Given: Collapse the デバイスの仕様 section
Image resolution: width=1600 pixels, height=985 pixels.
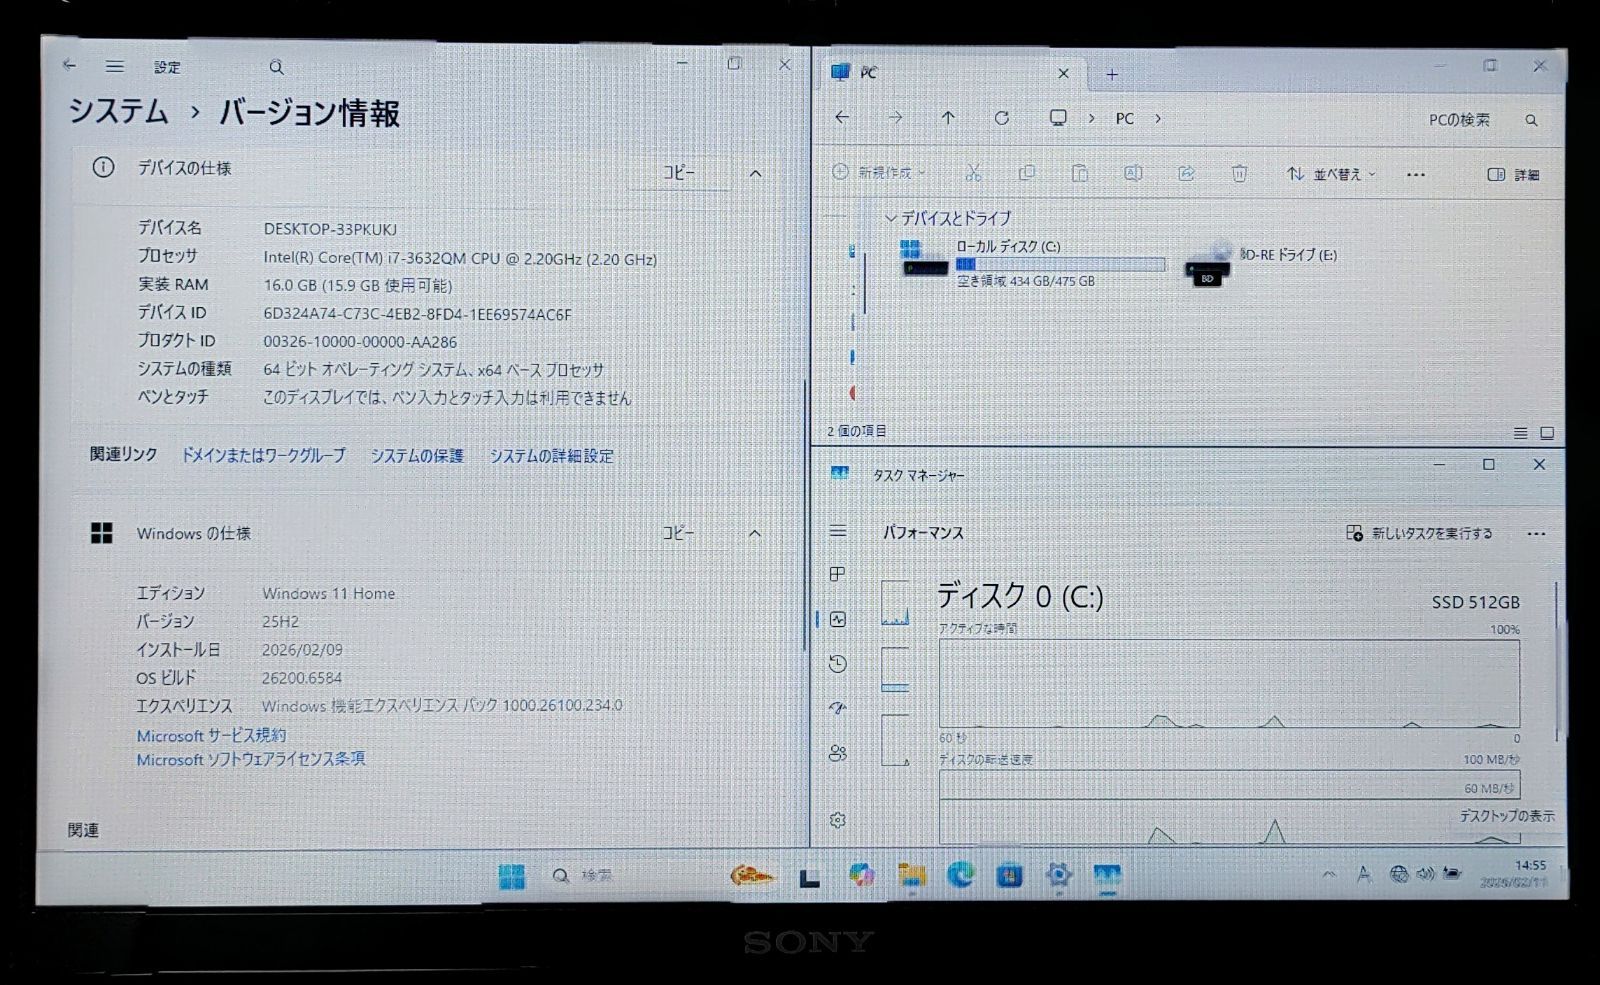Looking at the screenshot, I should [x=755, y=173].
